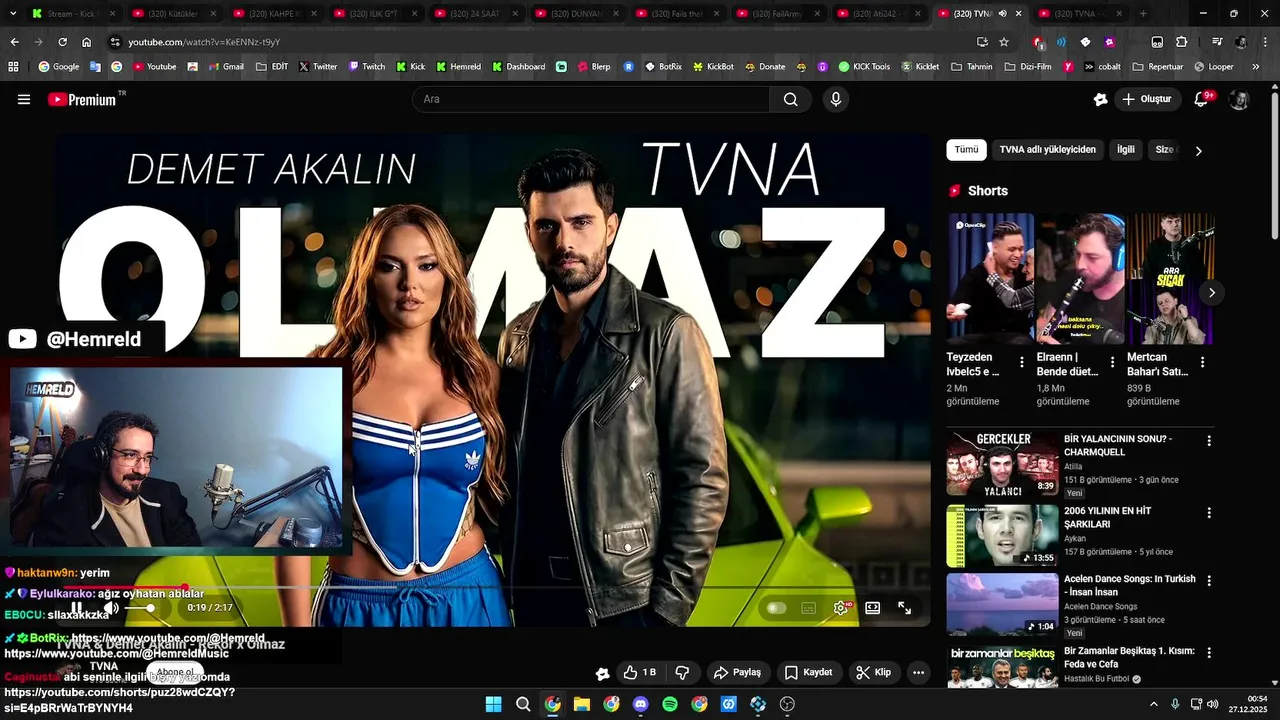This screenshot has width=1280, height=720.
Task: Toggle the autoplay switch in player
Action: pyautogui.click(x=777, y=608)
